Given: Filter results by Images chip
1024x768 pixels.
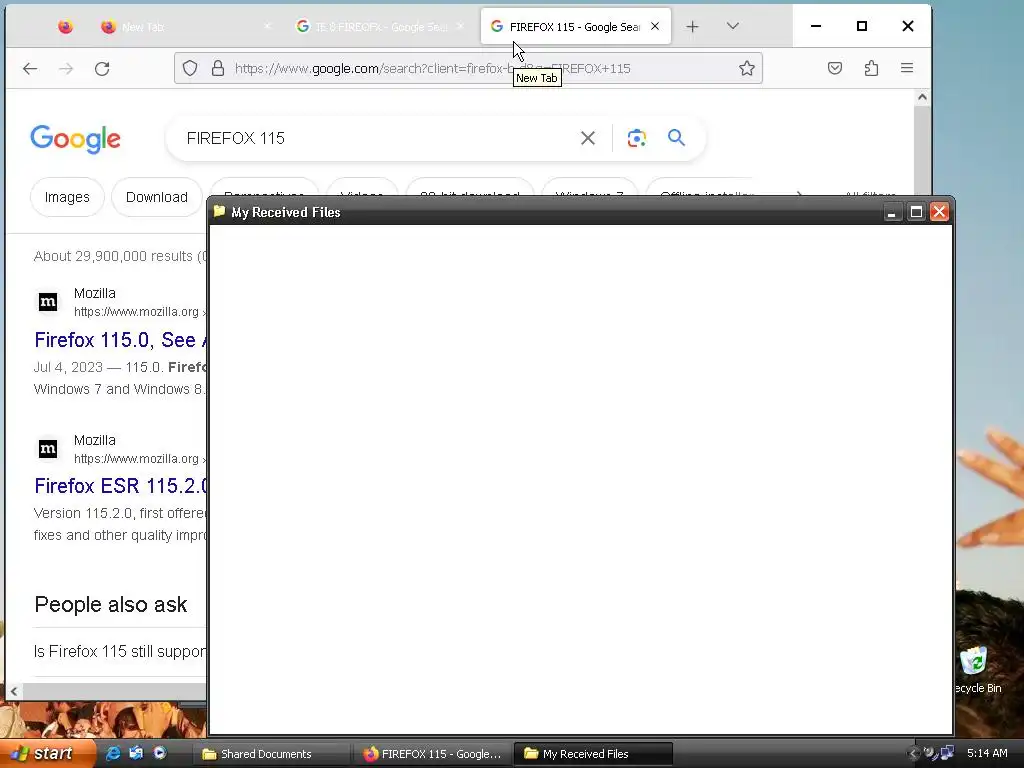Looking at the screenshot, I should 67,197.
